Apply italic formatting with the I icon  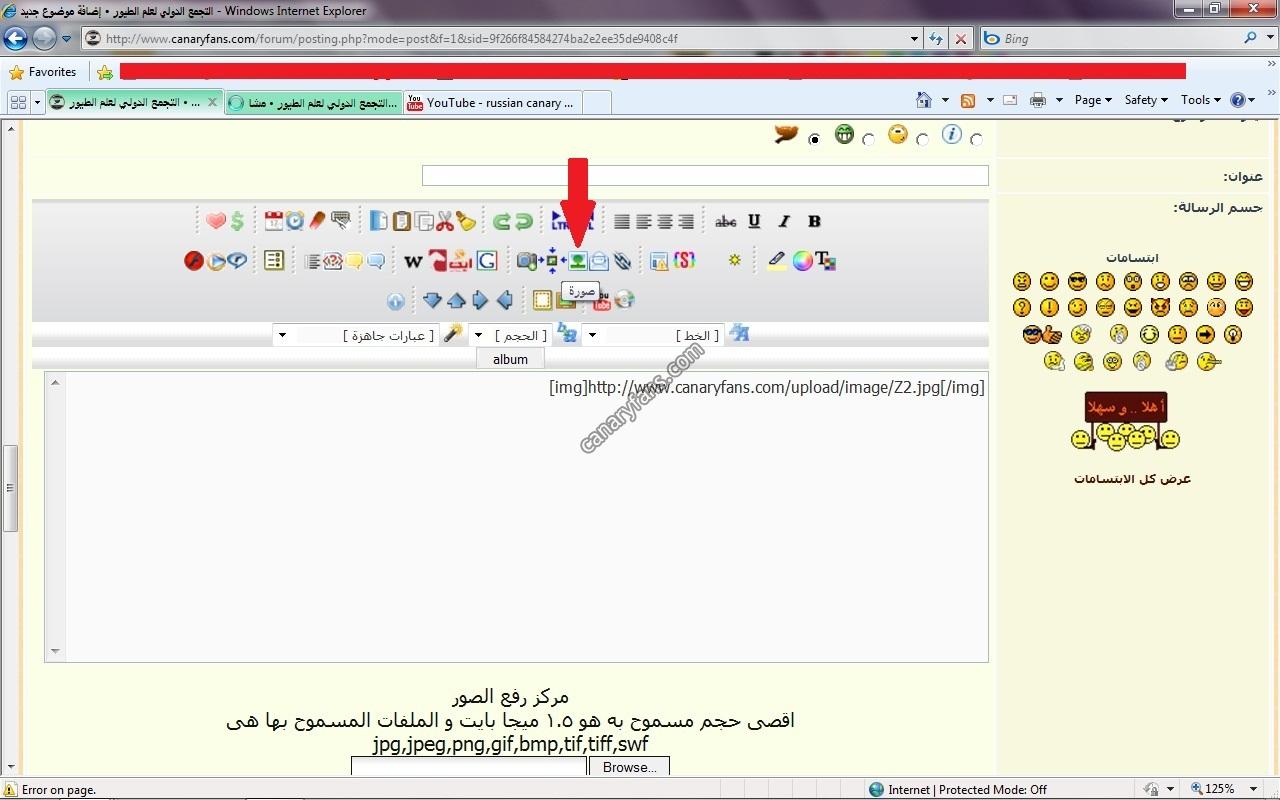[x=784, y=221]
